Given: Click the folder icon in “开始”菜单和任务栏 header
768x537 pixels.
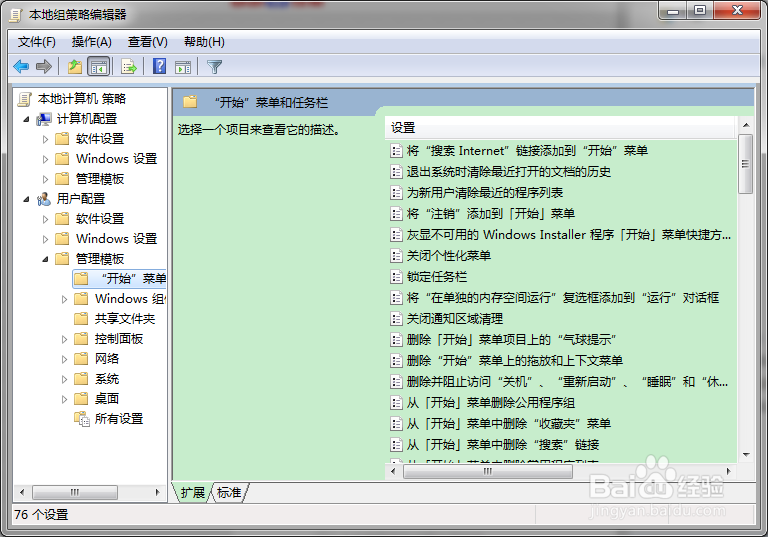Looking at the screenshot, I should 190,102.
